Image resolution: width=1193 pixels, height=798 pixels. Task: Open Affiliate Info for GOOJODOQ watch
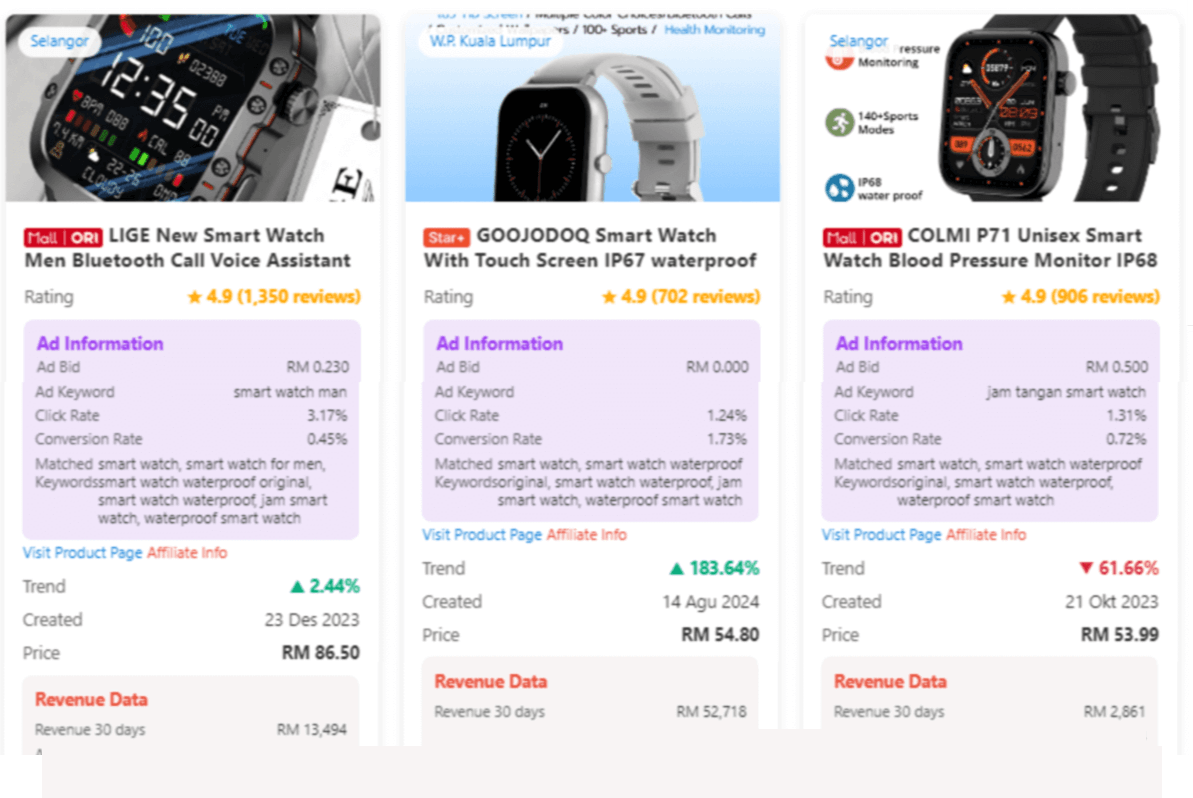click(586, 535)
